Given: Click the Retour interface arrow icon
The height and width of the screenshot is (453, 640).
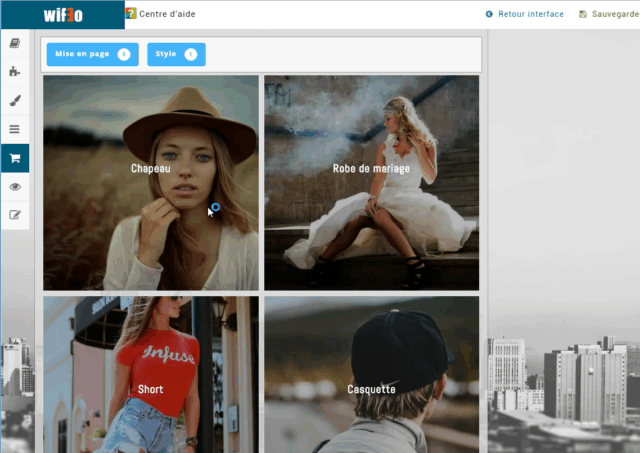Looking at the screenshot, I should (489, 14).
